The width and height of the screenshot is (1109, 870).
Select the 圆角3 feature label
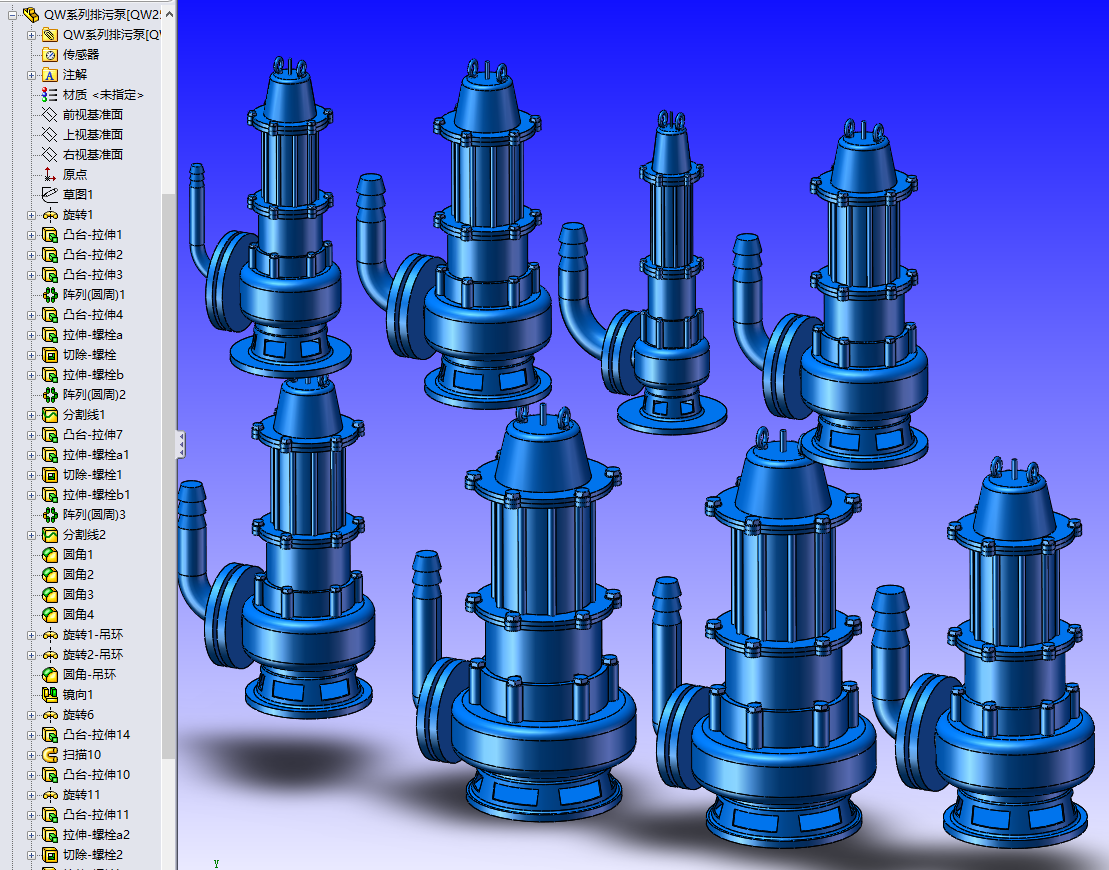[x=78, y=595]
